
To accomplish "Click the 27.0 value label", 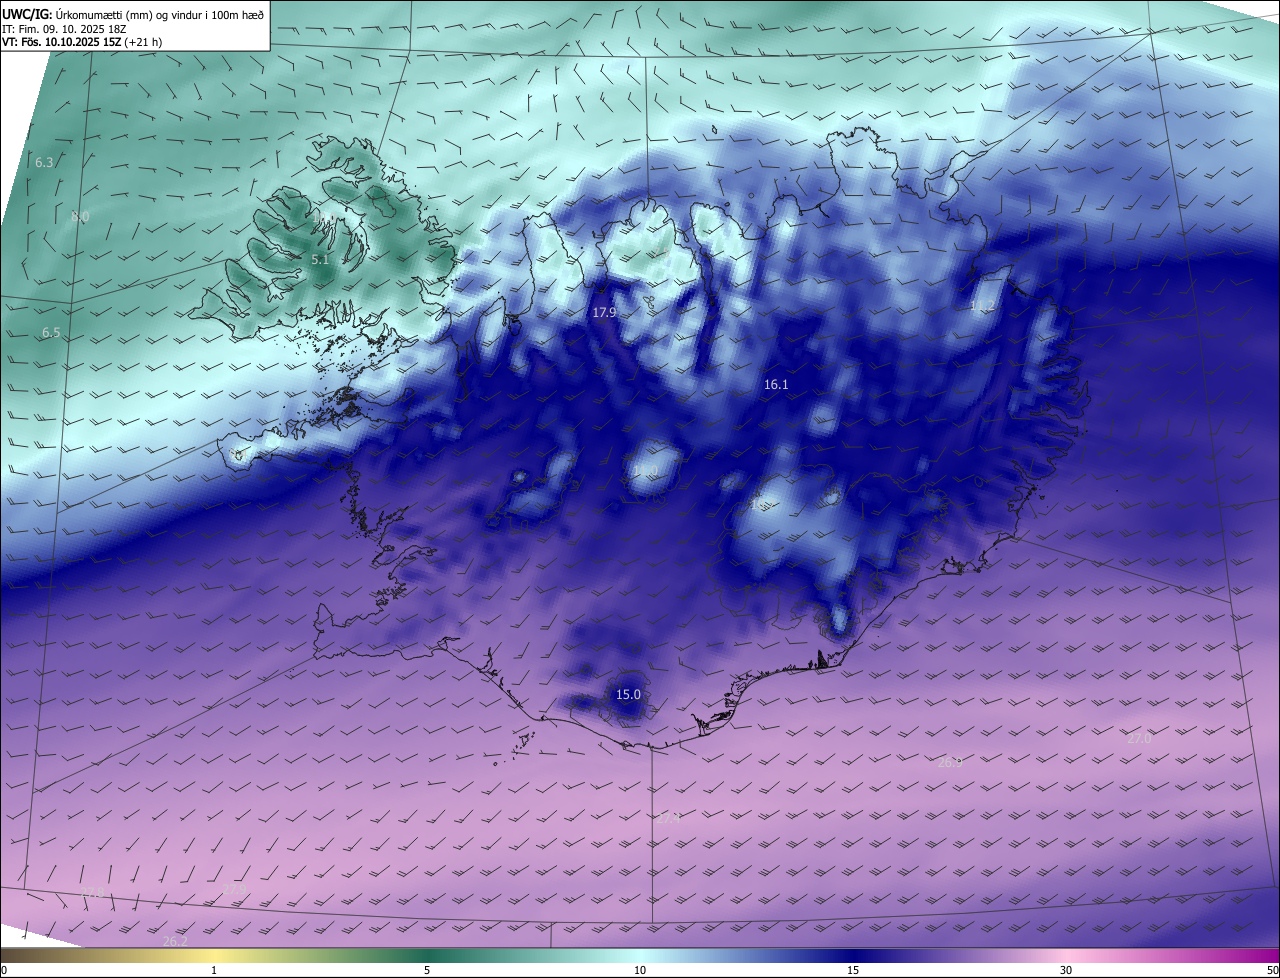I will point(1139,738).
